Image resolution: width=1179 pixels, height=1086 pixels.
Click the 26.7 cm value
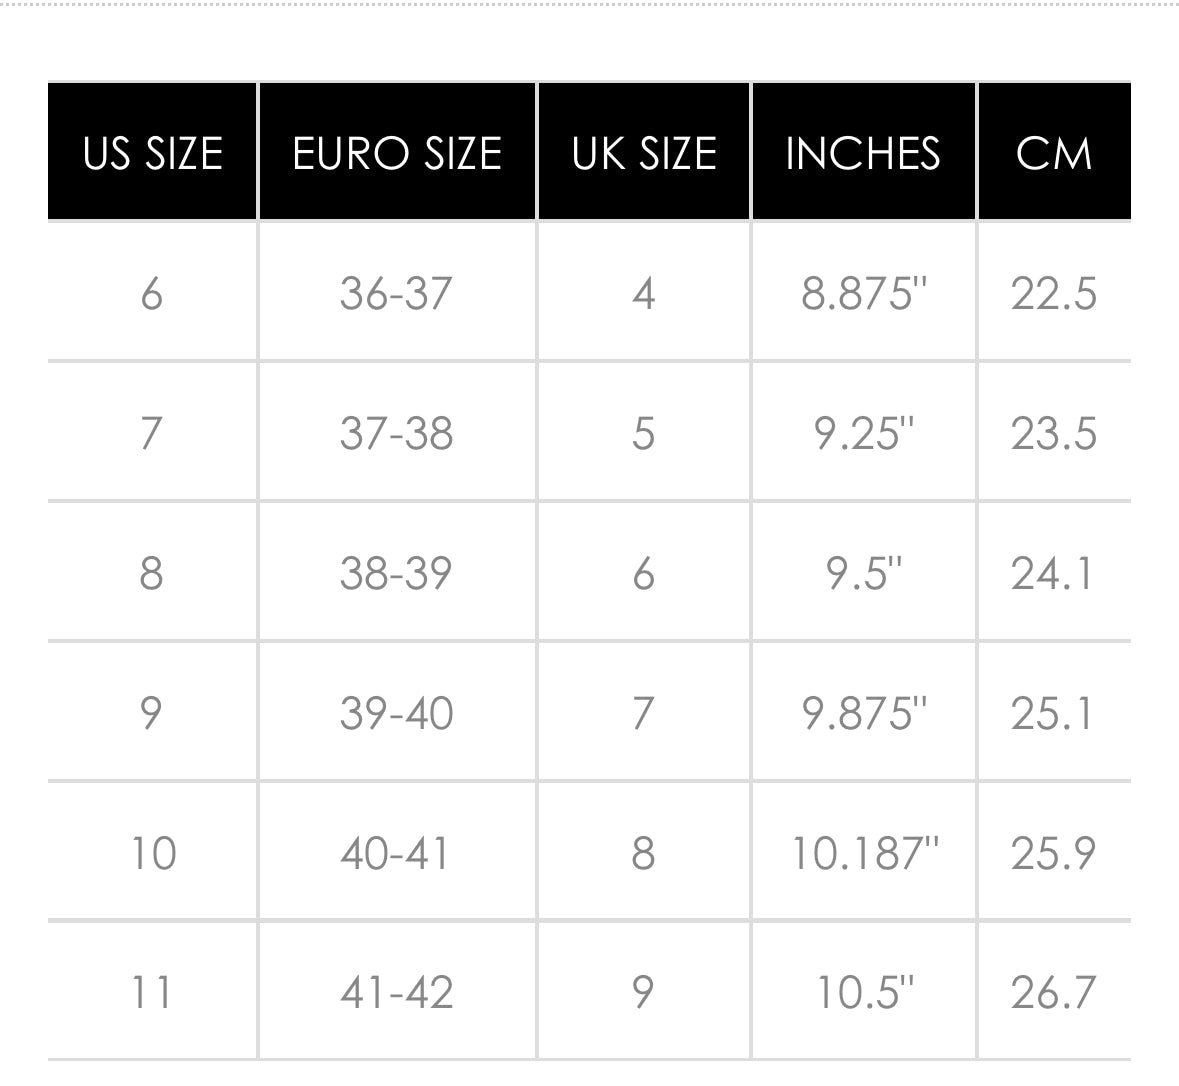click(1054, 993)
